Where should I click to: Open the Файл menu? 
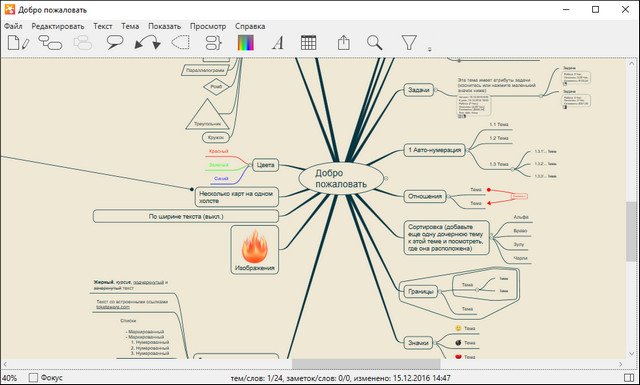click(x=13, y=26)
